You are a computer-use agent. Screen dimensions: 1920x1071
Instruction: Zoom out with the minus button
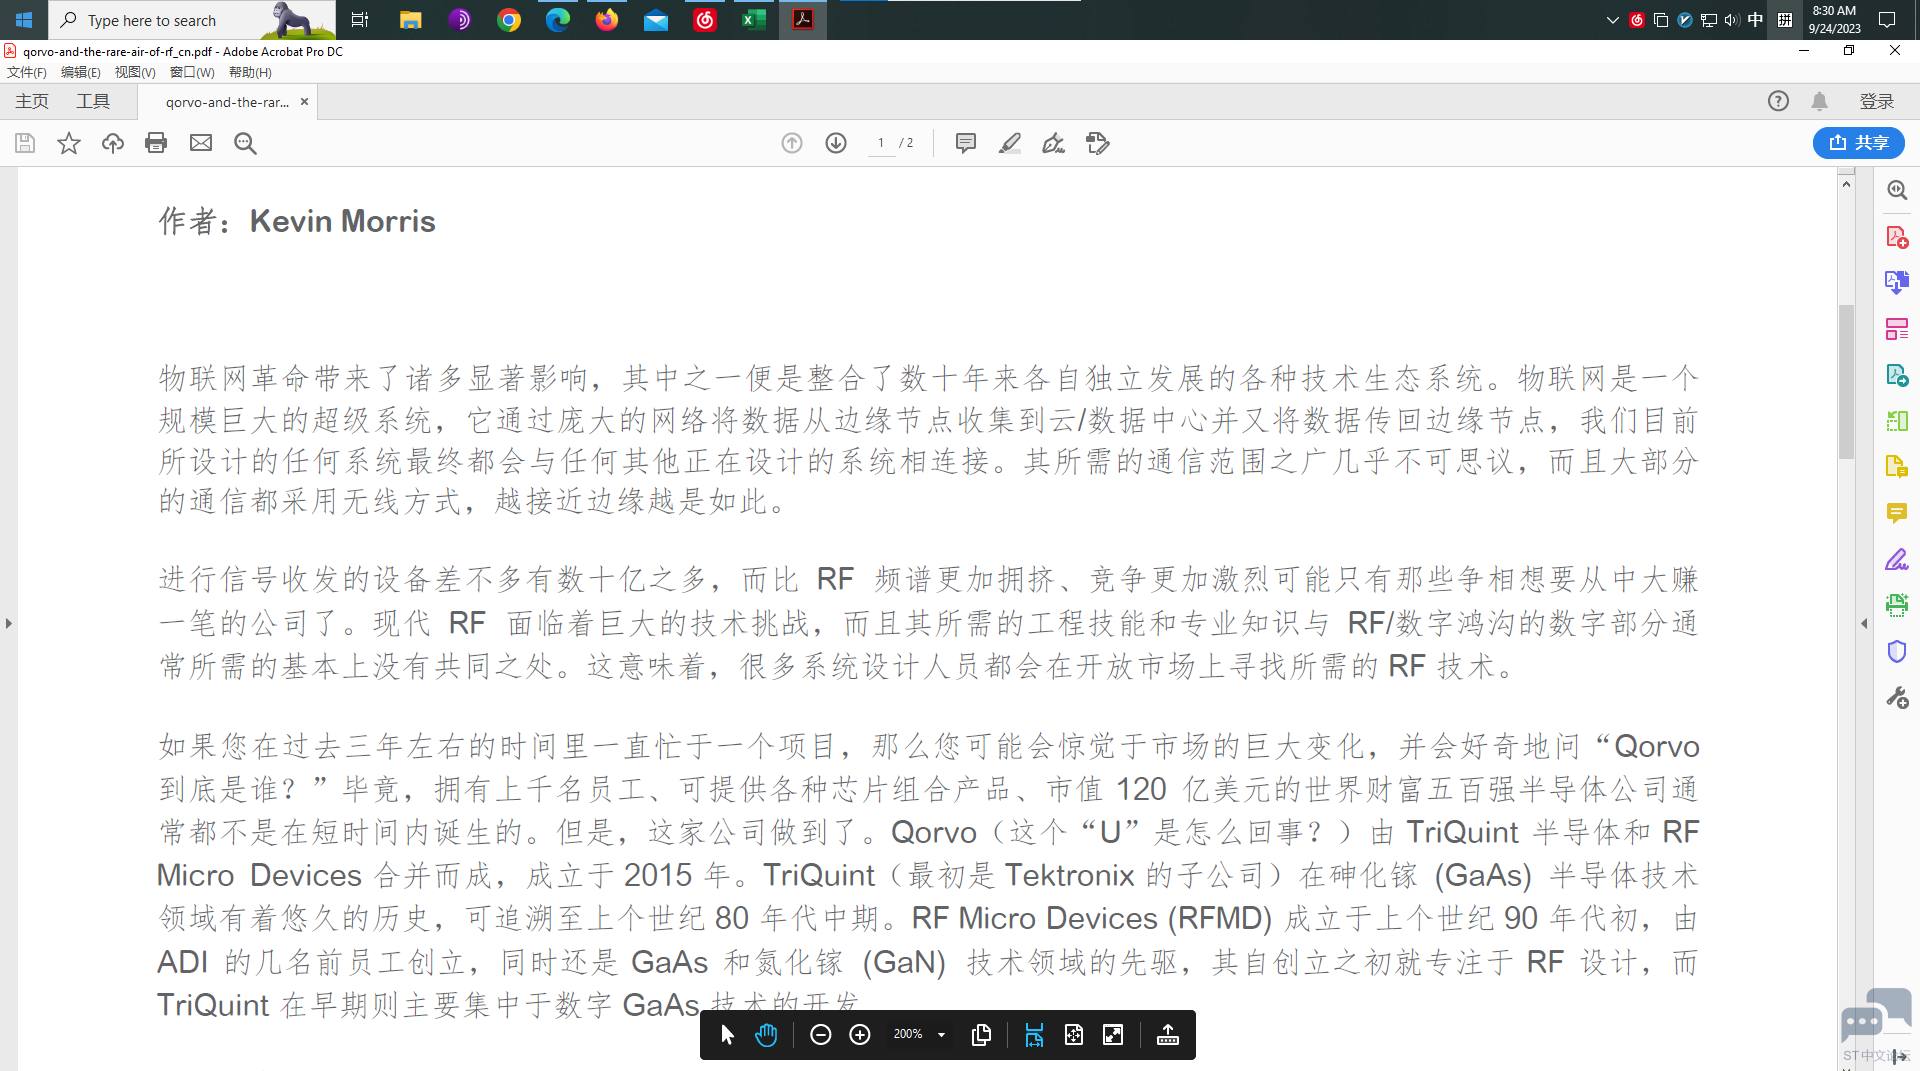[820, 1035]
